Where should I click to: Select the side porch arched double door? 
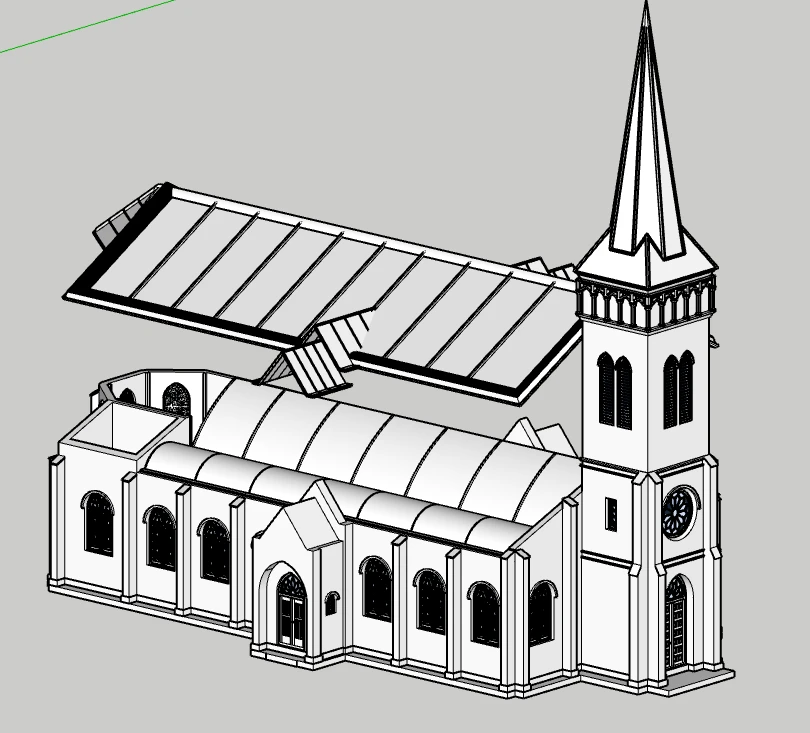pyautogui.click(x=291, y=609)
